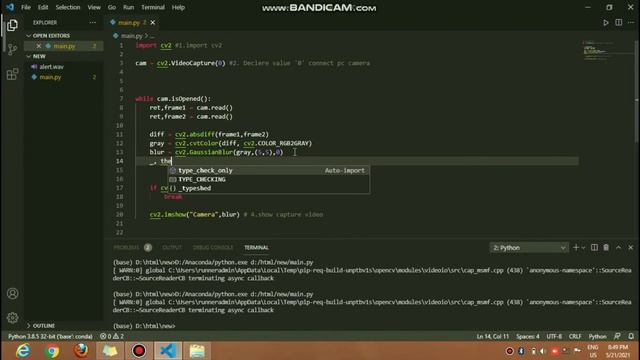
Task: Open the feedback icon in status bar
Action: click(618, 336)
